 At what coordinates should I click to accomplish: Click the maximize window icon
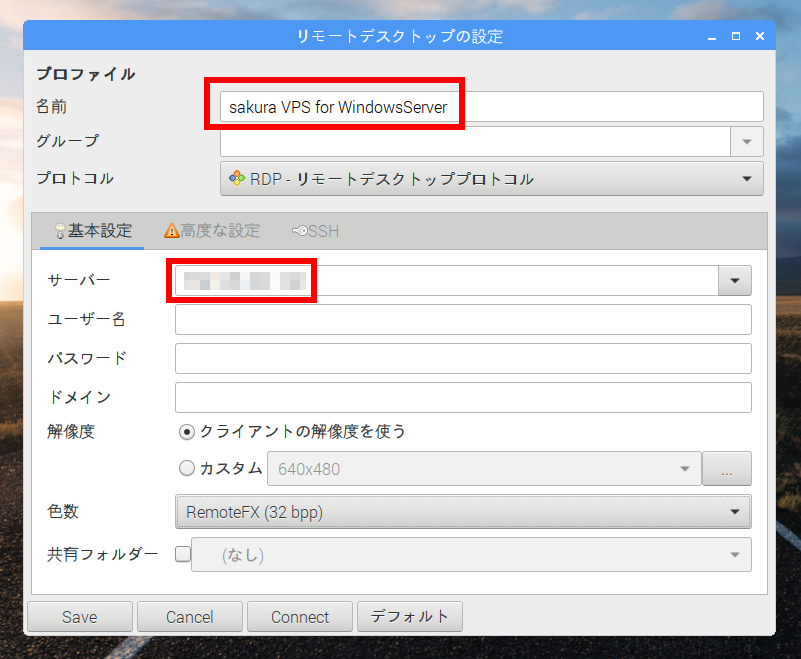[735, 37]
